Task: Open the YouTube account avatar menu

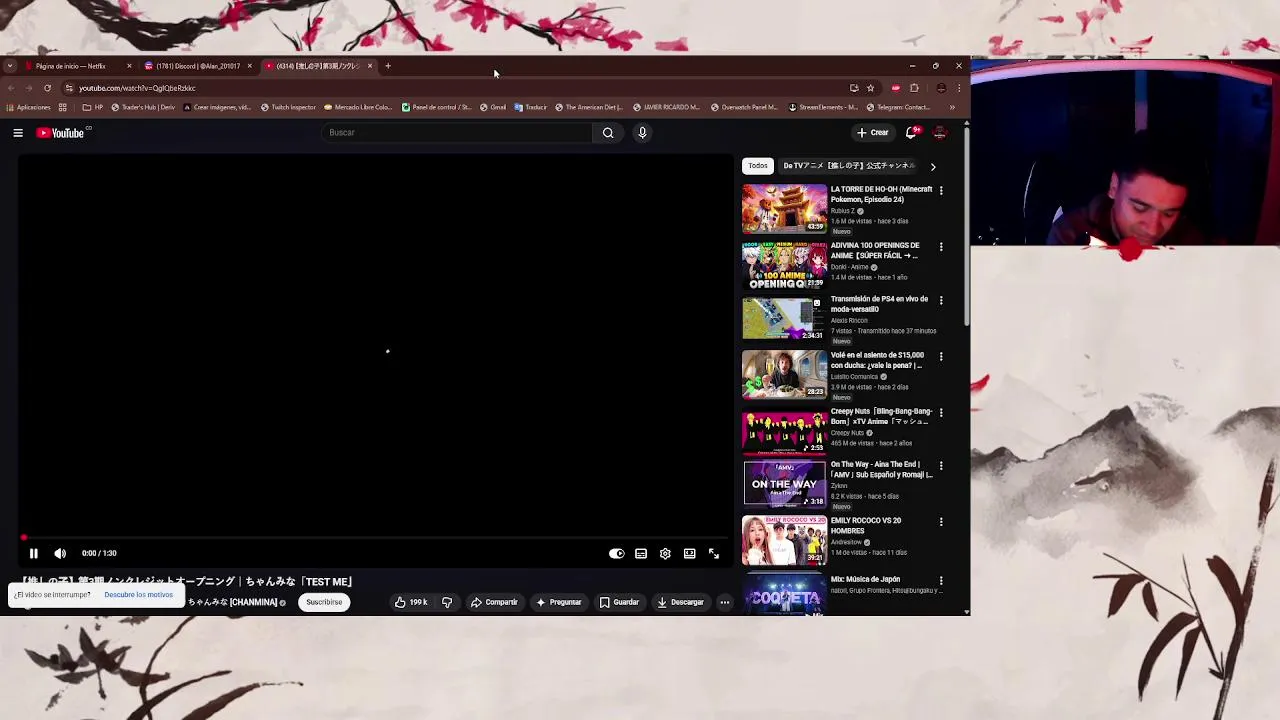Action: tap(940, 132)
